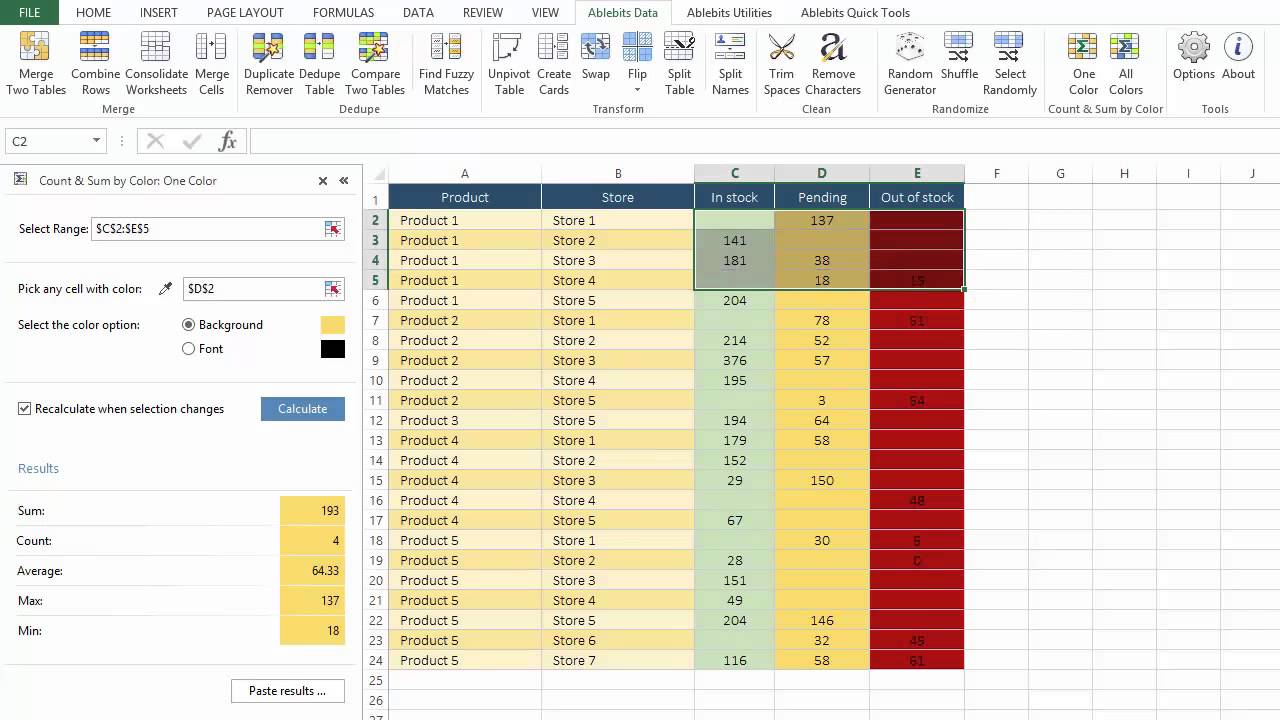
Task: Select row 12 header
Action: (376, 420)
